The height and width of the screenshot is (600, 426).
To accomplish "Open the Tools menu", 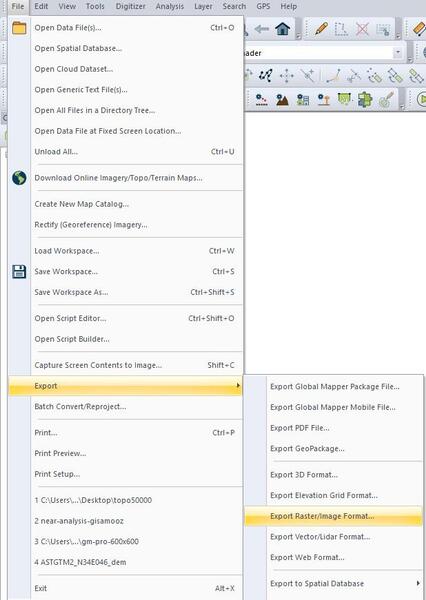I will 95,6.
